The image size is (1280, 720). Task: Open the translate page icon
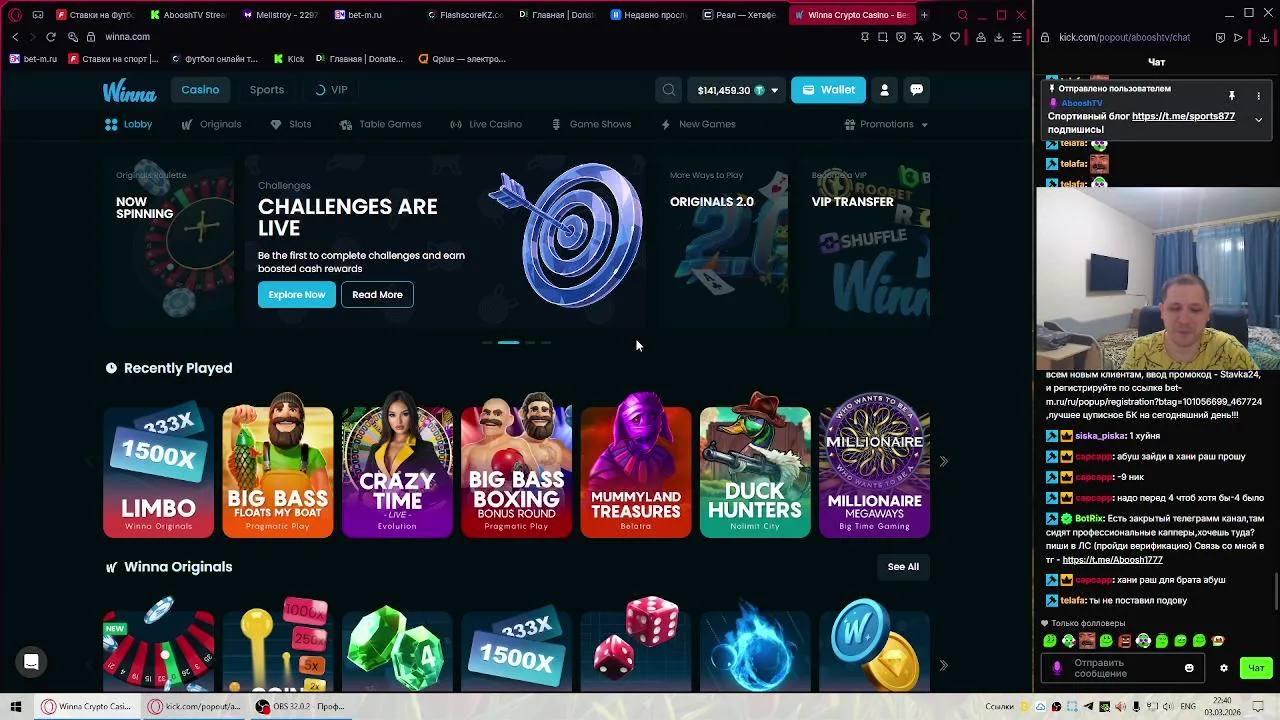click(x=919, y=37)
